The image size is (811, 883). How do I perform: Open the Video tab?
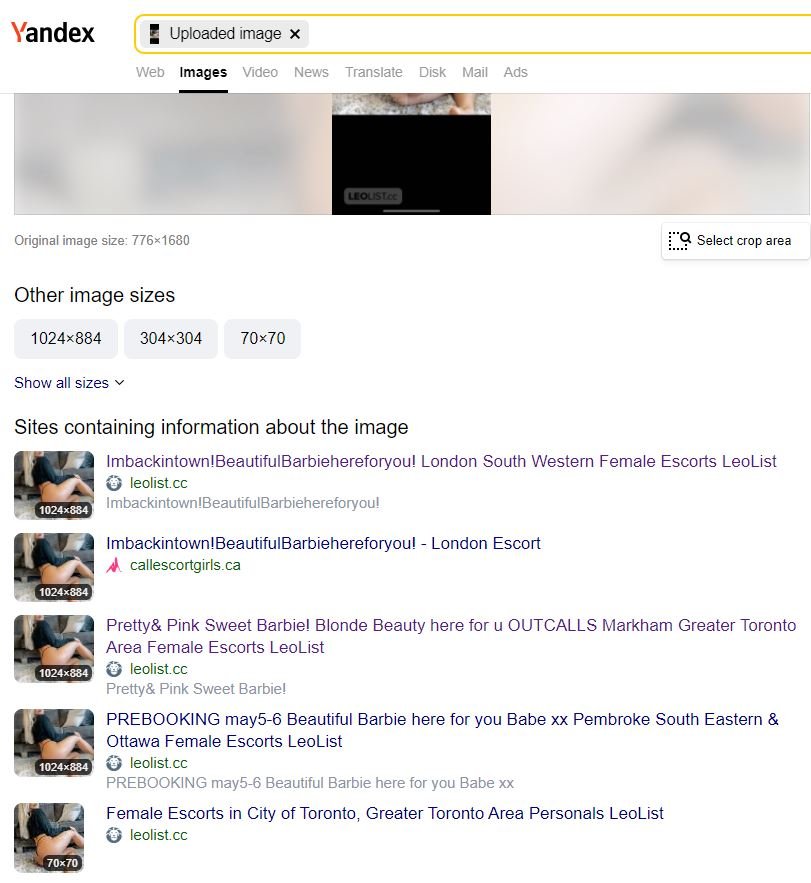tap(260, 72)
